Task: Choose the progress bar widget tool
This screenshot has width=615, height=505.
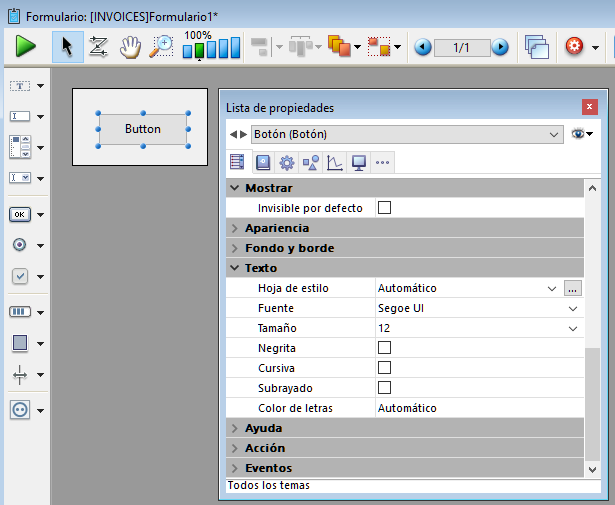Action: tap(20, 312)
